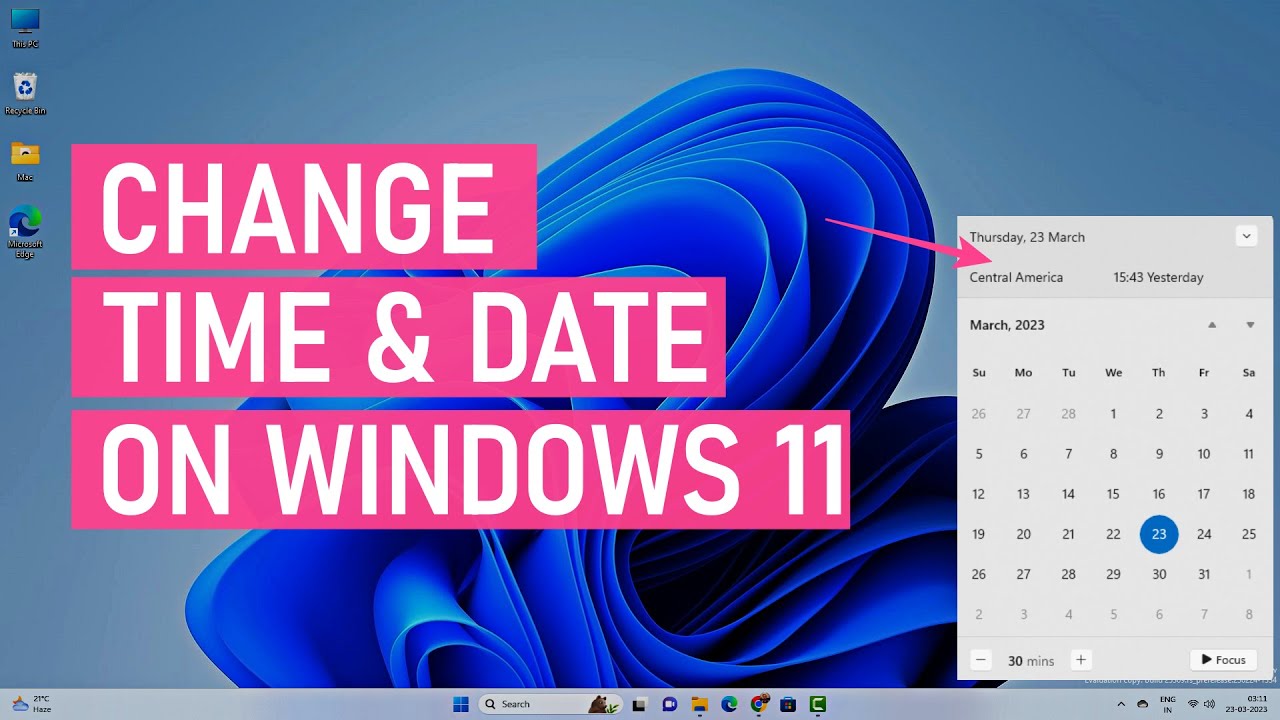Screen dimensions: 1280x720
Task: Launch Google Chrome from the taskbar
Action: (758, 704)
